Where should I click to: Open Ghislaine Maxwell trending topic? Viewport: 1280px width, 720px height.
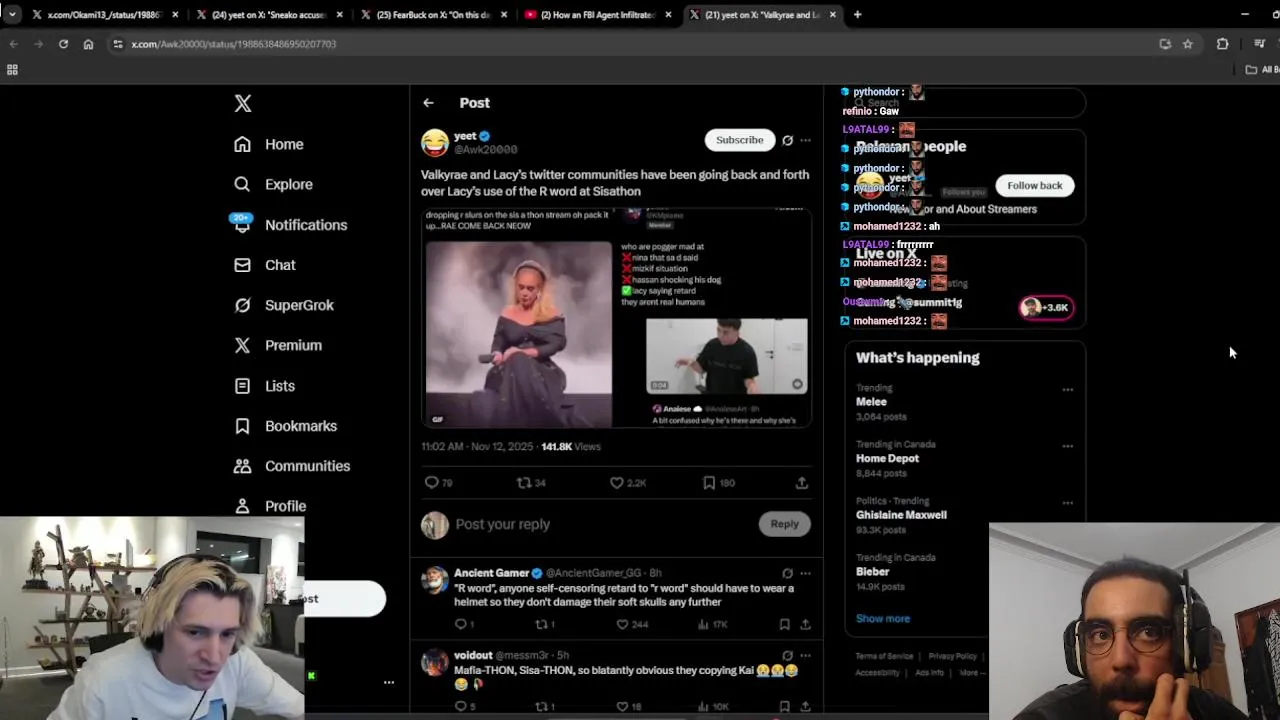point(901,515)
